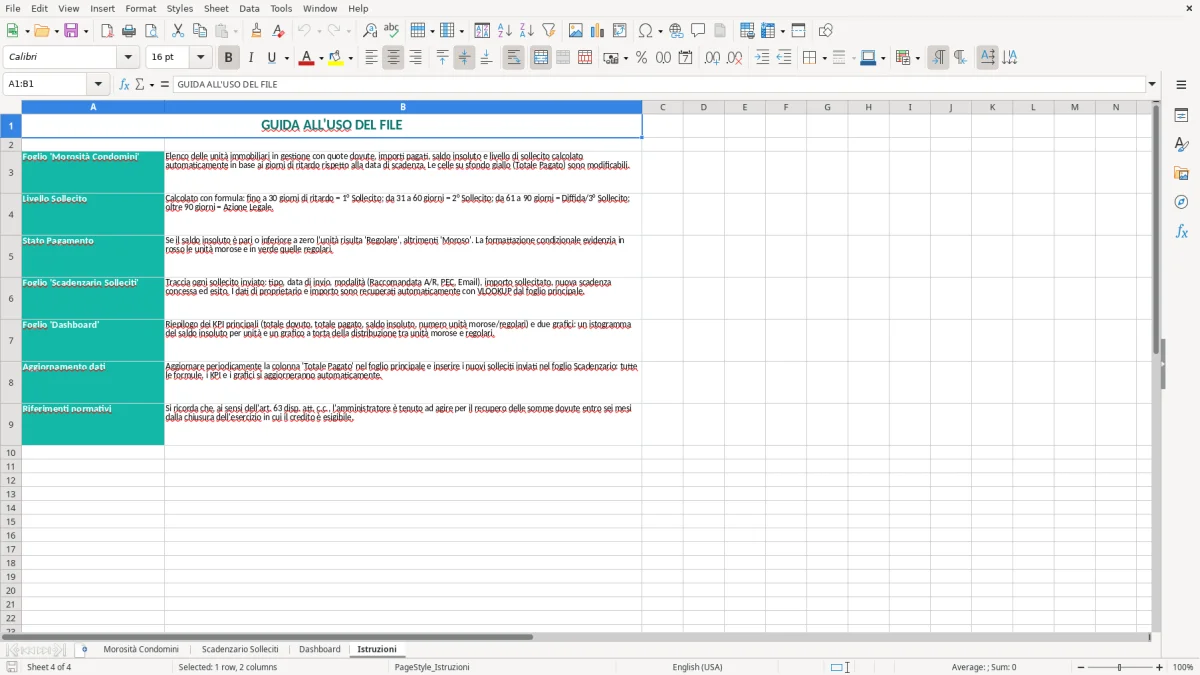Sort descending Z to A
The image size is (1200, 675).
coord(527,31)
